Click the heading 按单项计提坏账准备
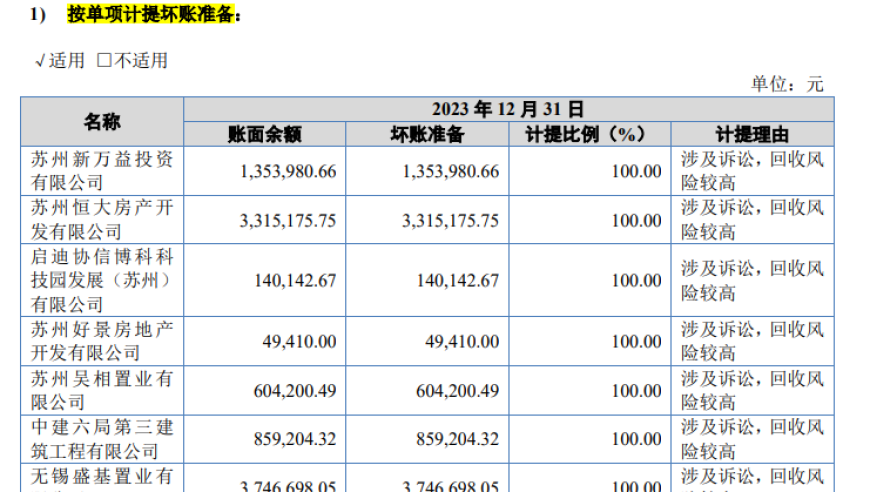 pos(153,16)
